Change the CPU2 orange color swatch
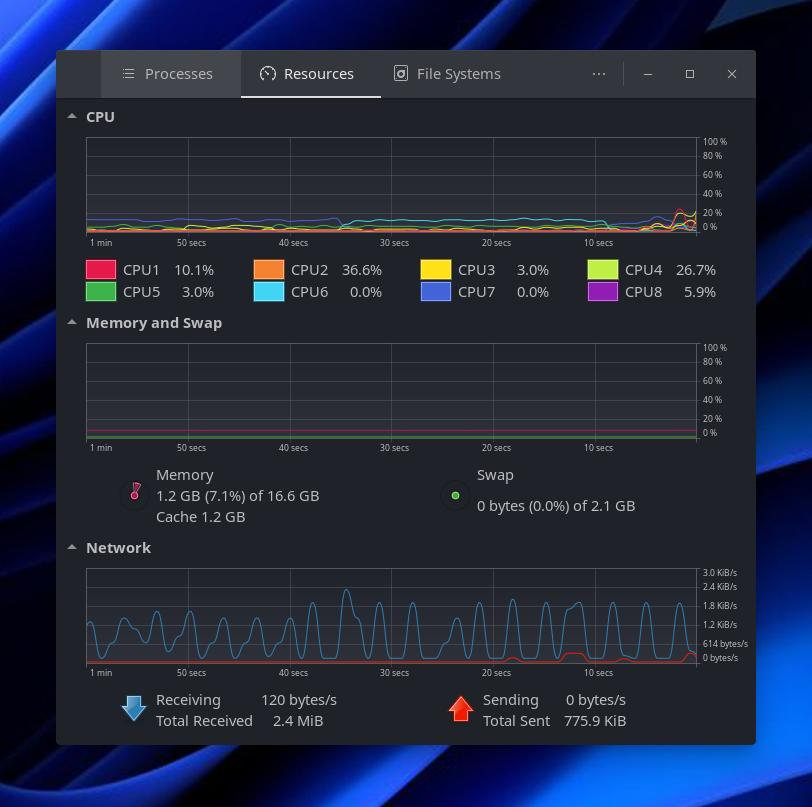812x807 pixels. (x=268, y=270)
